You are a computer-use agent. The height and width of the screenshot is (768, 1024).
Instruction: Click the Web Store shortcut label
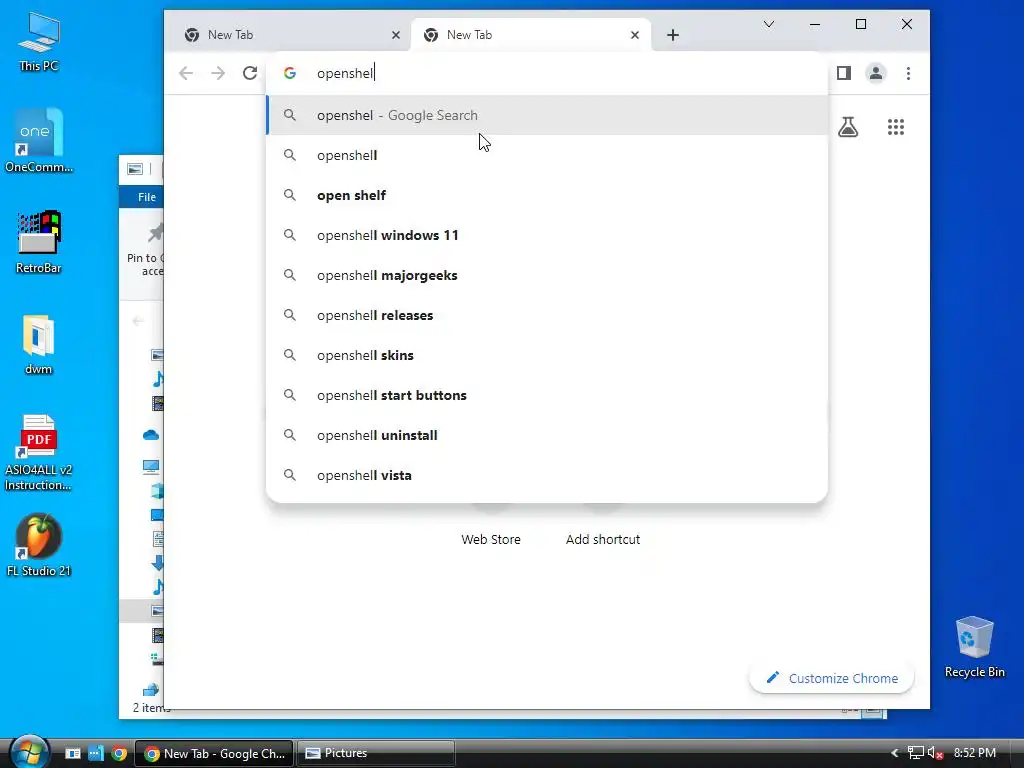coord(491,539)
